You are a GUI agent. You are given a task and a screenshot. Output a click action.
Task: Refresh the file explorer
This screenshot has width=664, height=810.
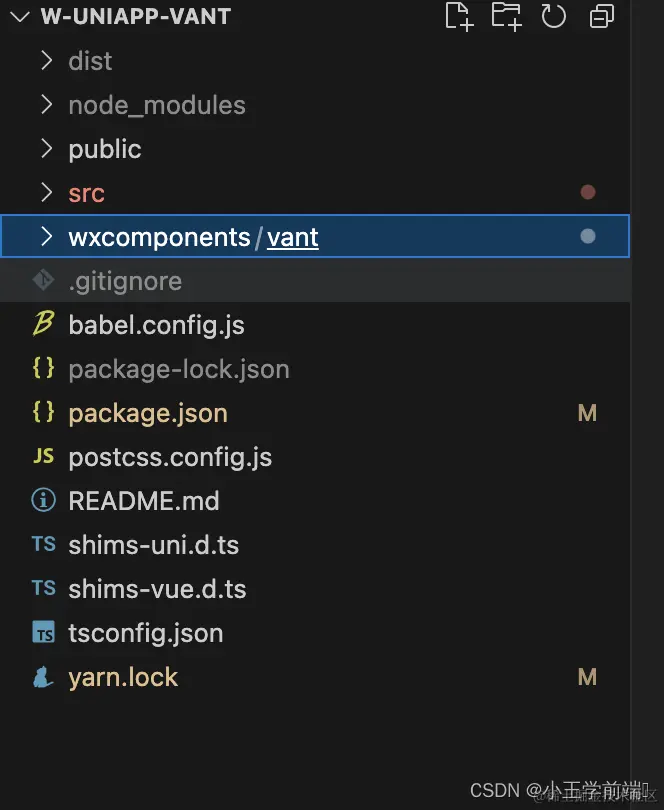click(553, 16)
